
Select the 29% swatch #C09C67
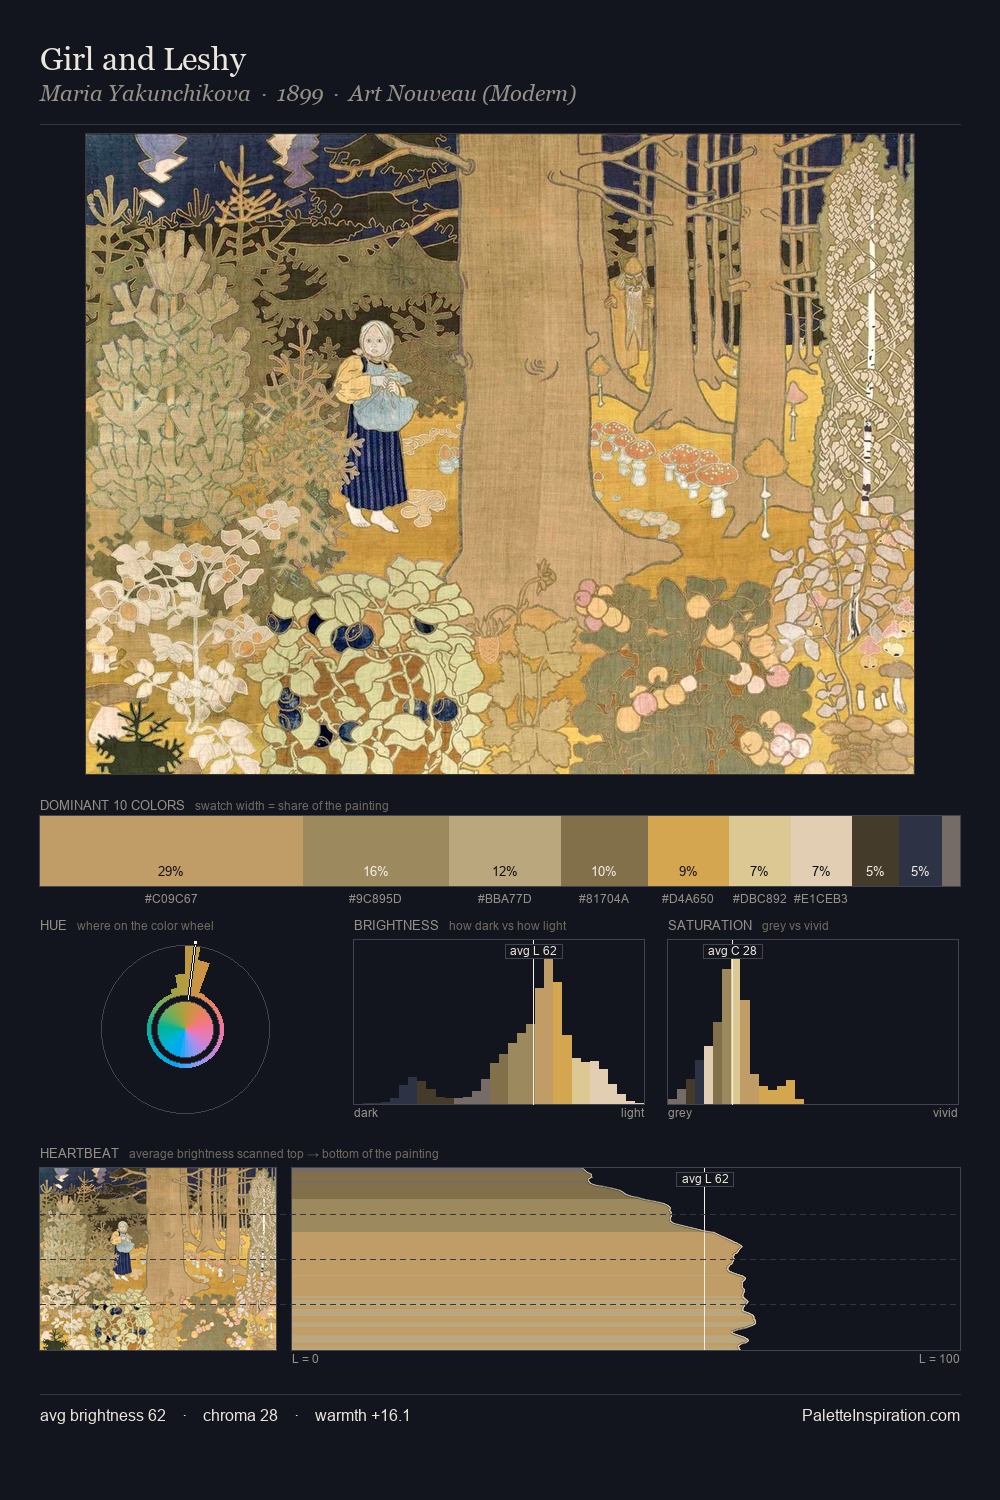pyautogui.click(x=171, y=851)
